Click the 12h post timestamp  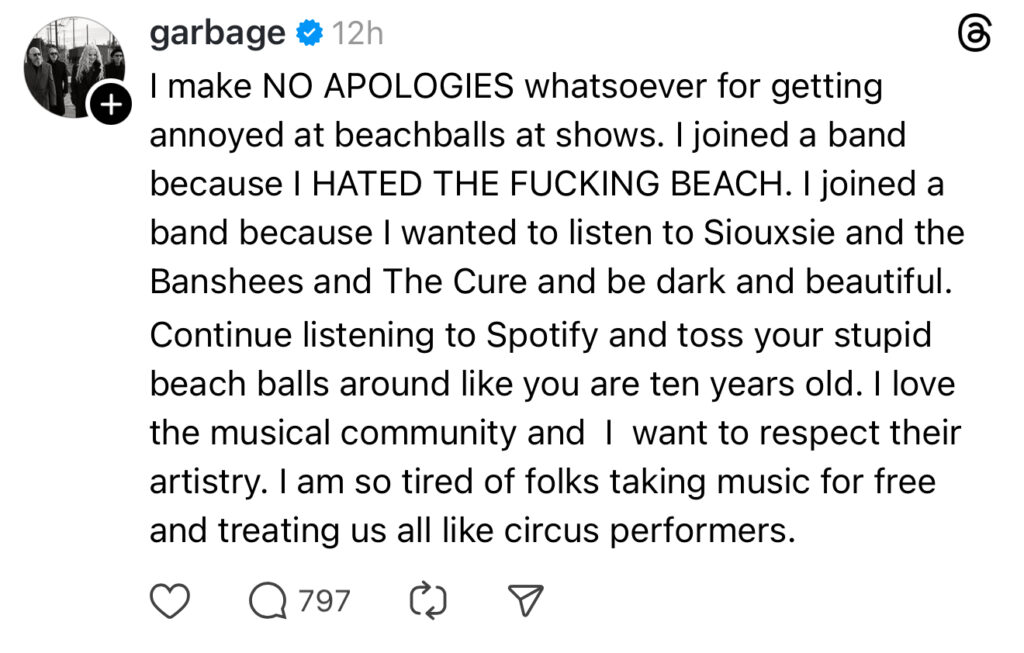tap(358, 34)
